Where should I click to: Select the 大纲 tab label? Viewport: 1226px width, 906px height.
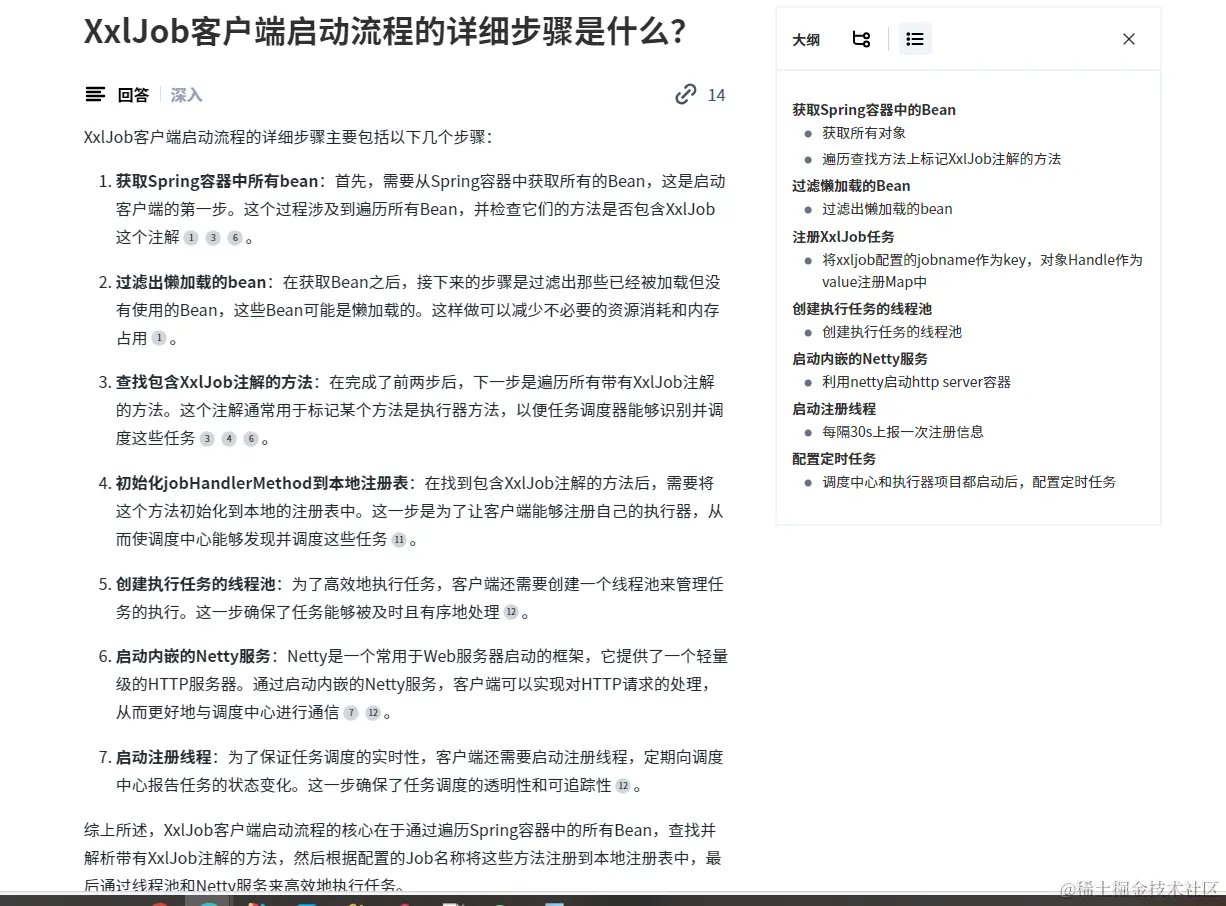[806, 40]
